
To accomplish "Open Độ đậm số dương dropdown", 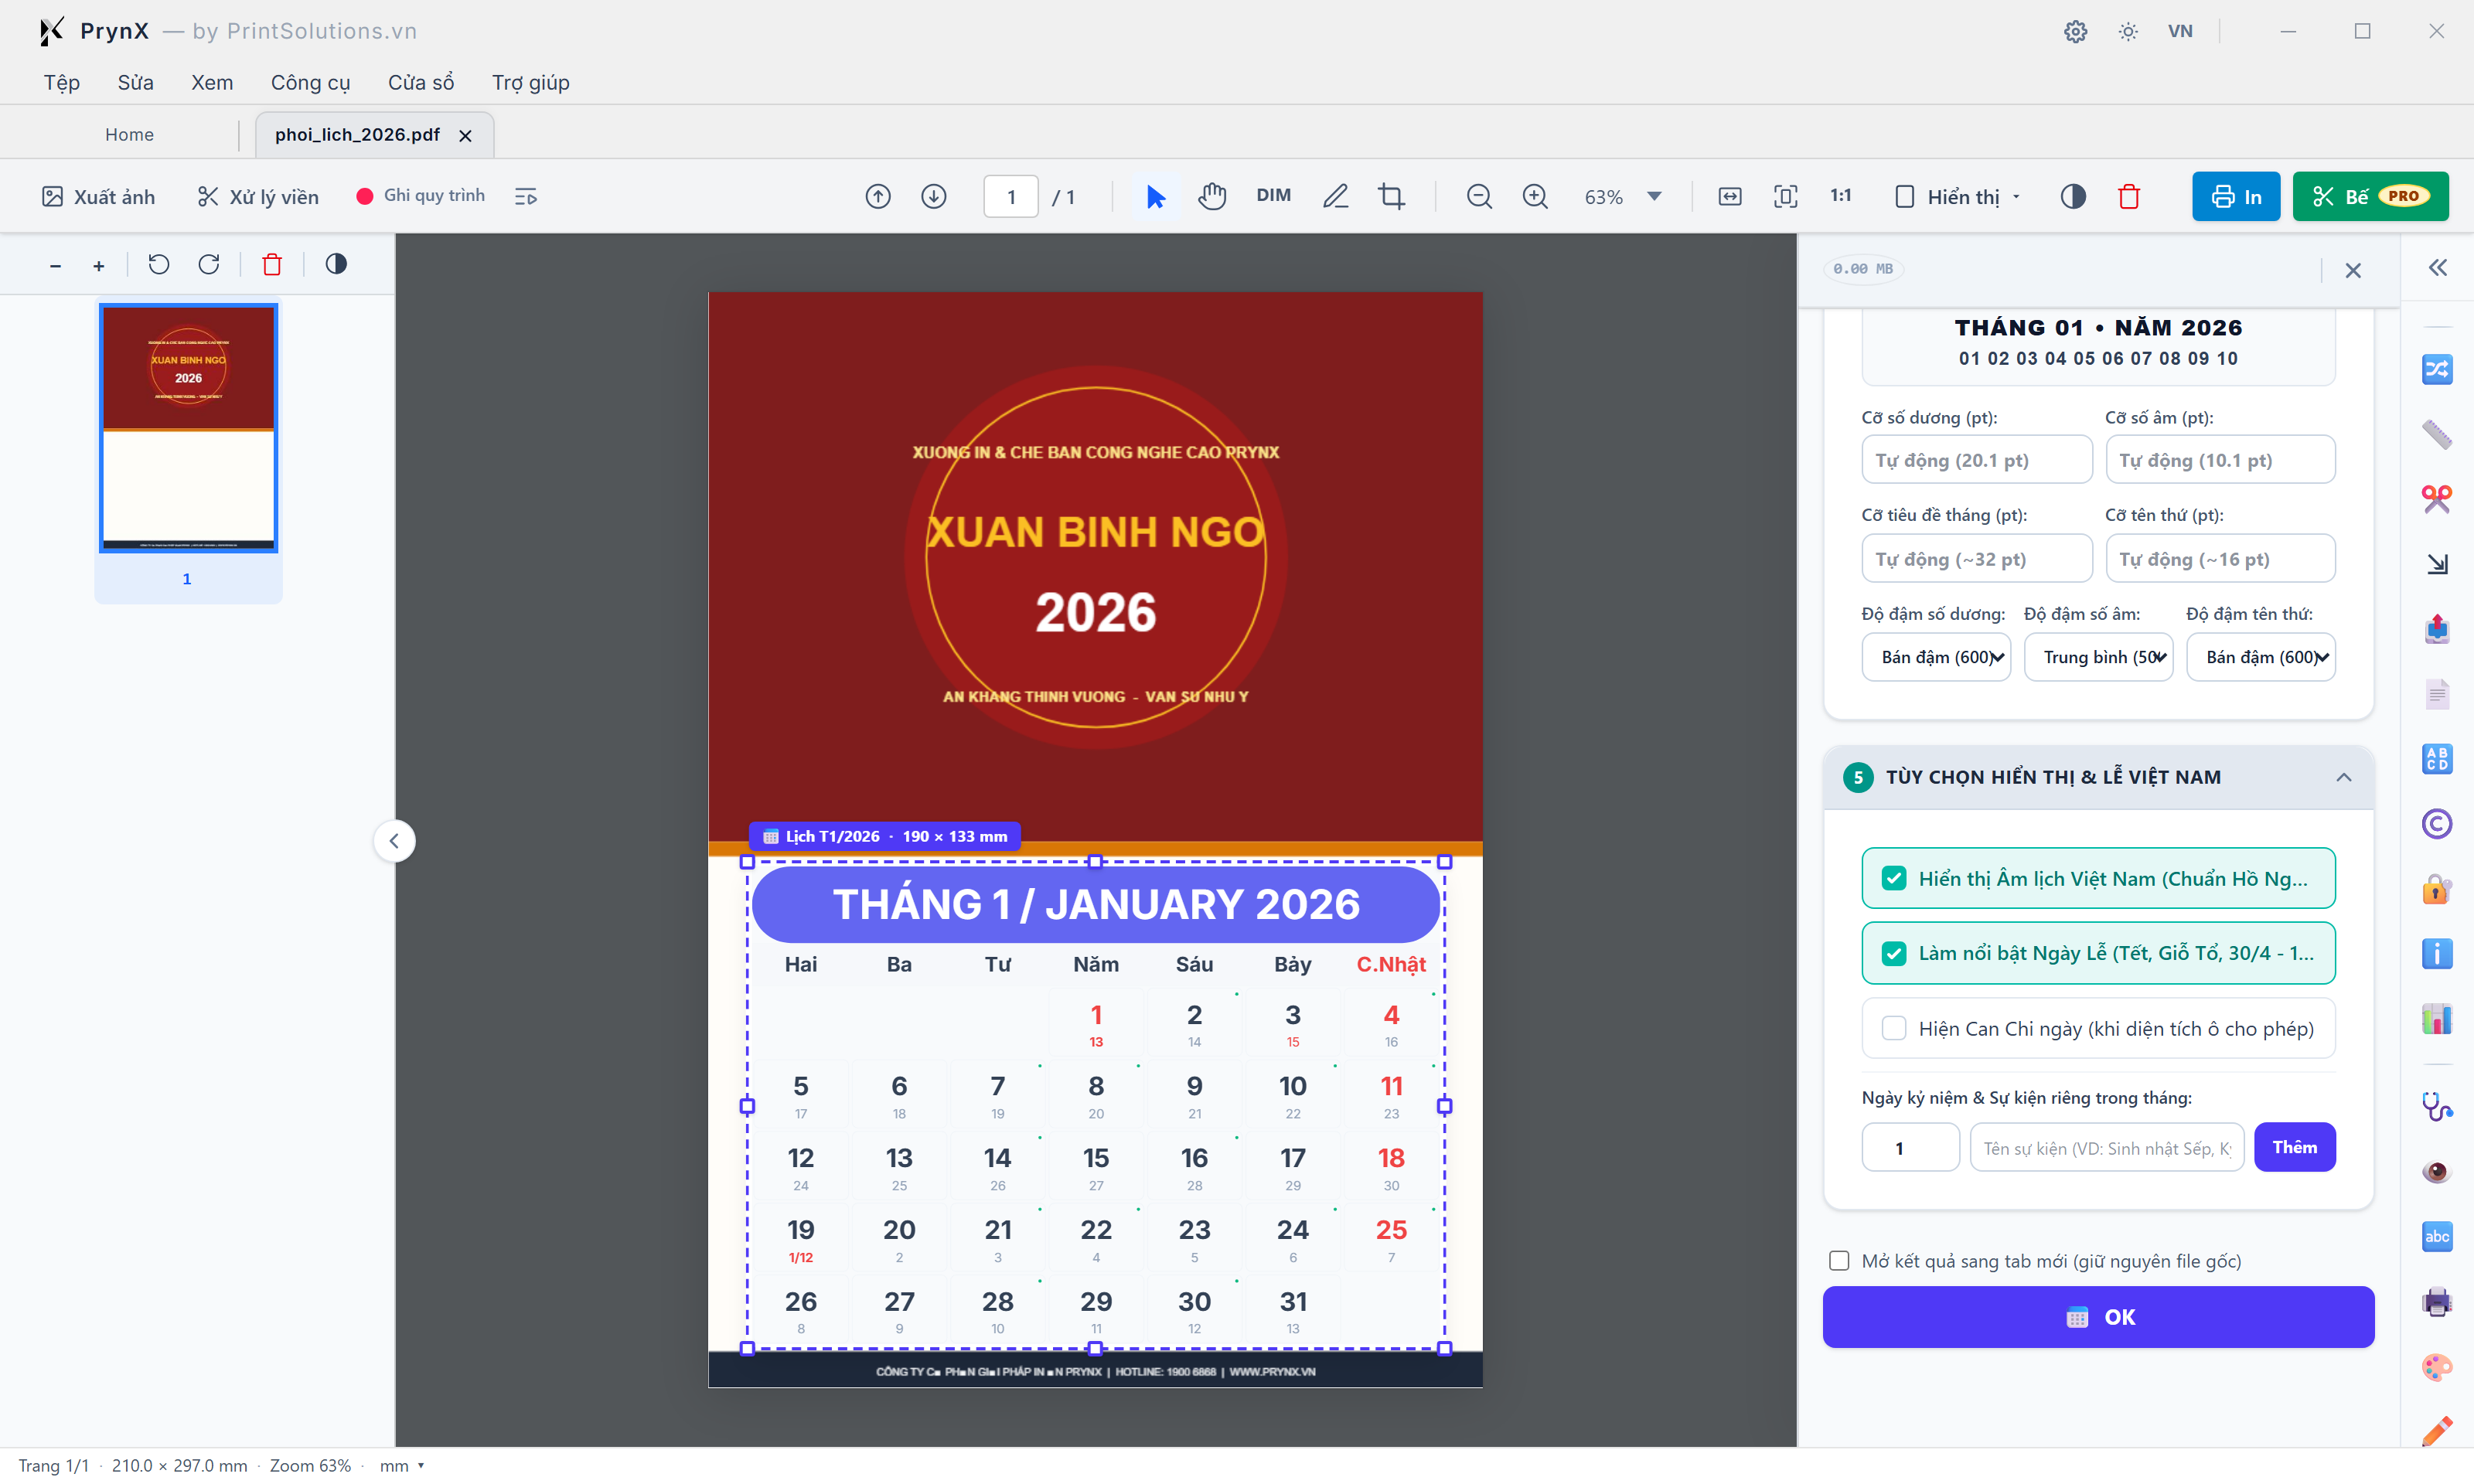I will click(x=1936, y=657).
